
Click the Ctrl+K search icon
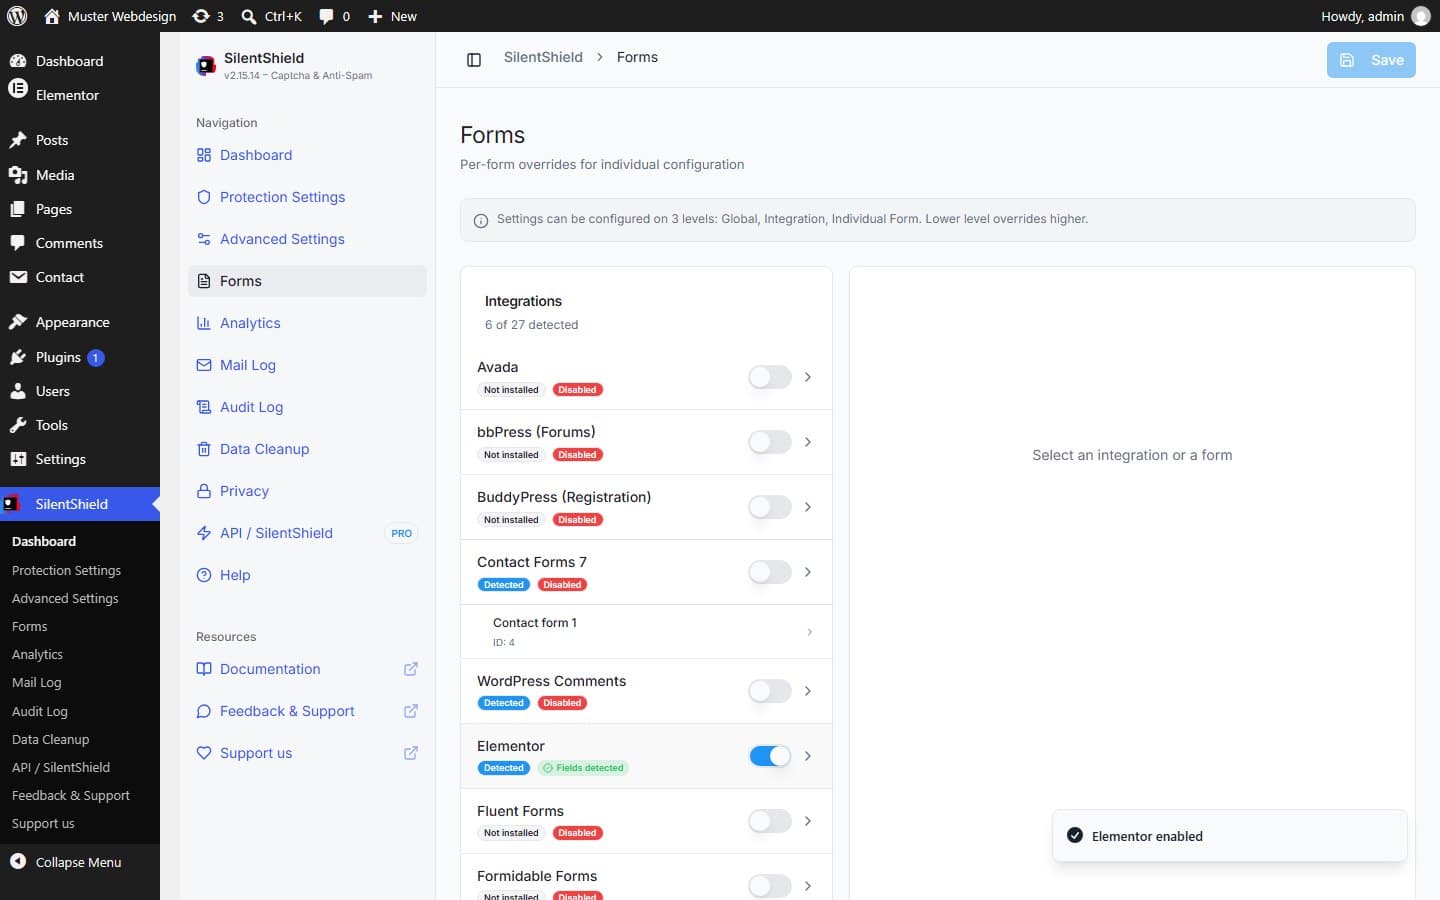pos(249,16)
